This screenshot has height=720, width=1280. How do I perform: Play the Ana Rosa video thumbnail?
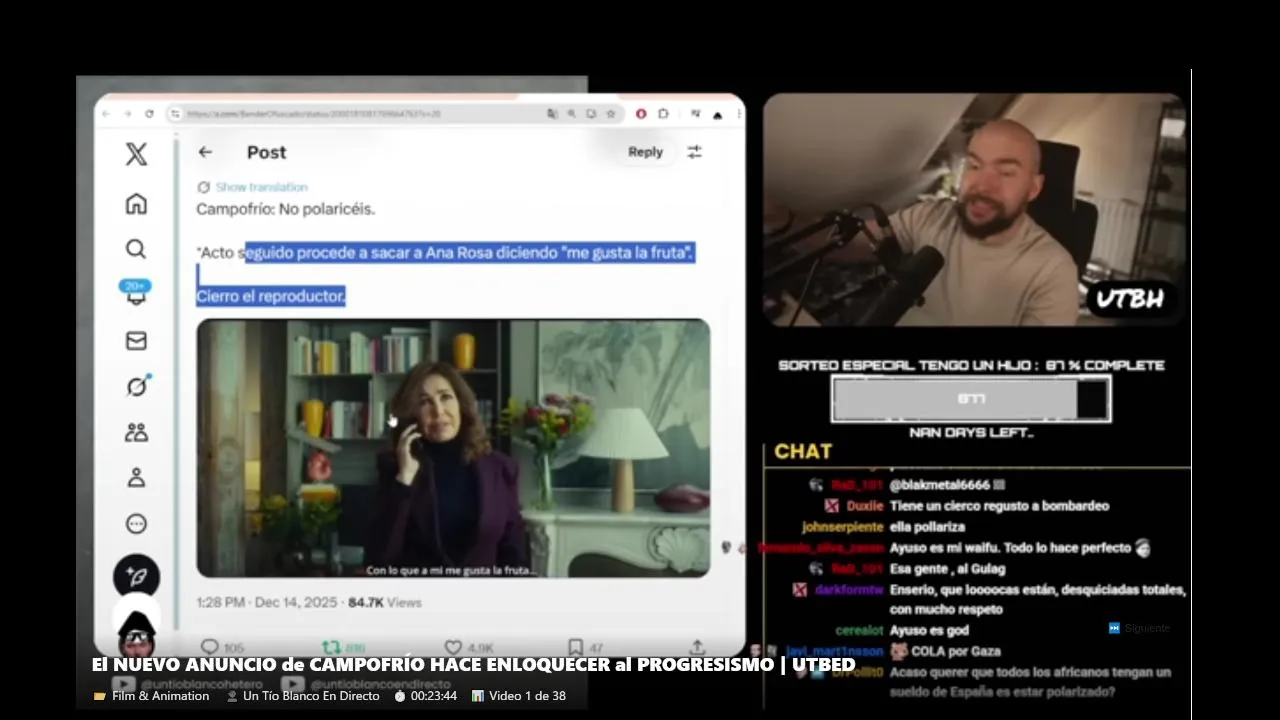453,449
